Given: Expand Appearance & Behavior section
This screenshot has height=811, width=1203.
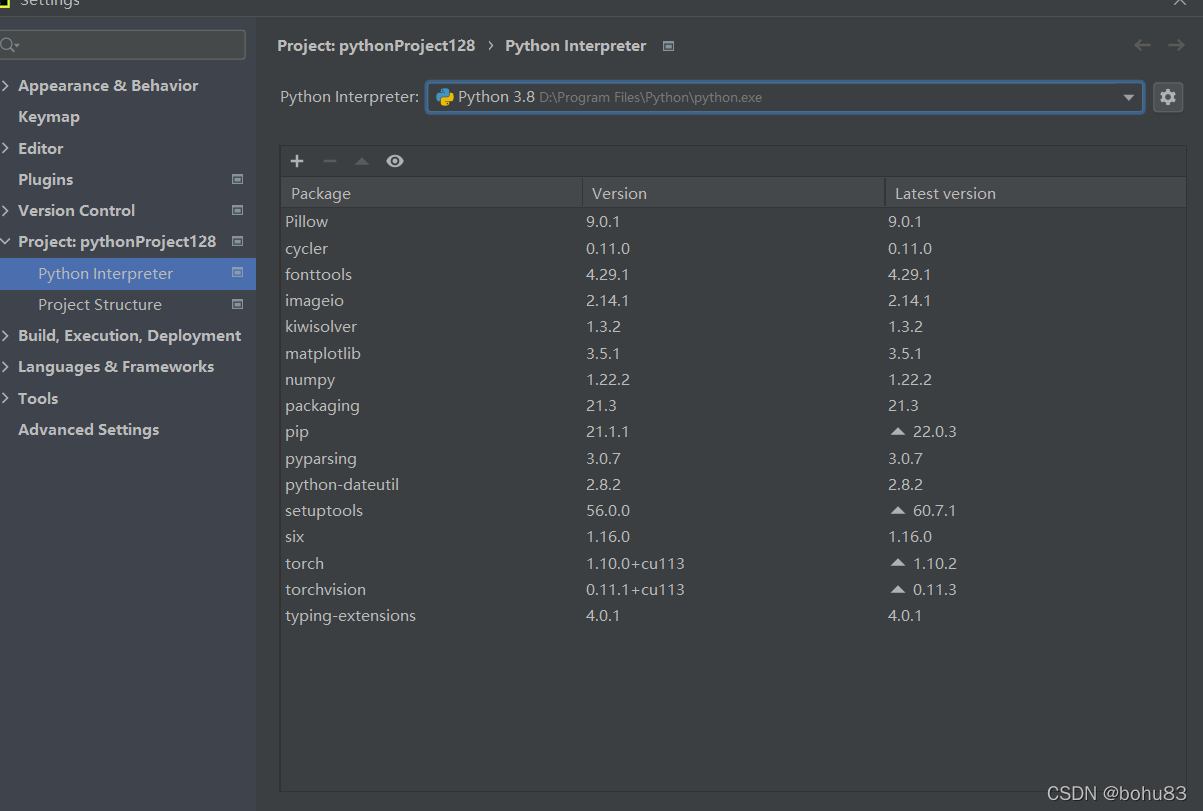Looking at the screenshot, I should coord(7,86).
